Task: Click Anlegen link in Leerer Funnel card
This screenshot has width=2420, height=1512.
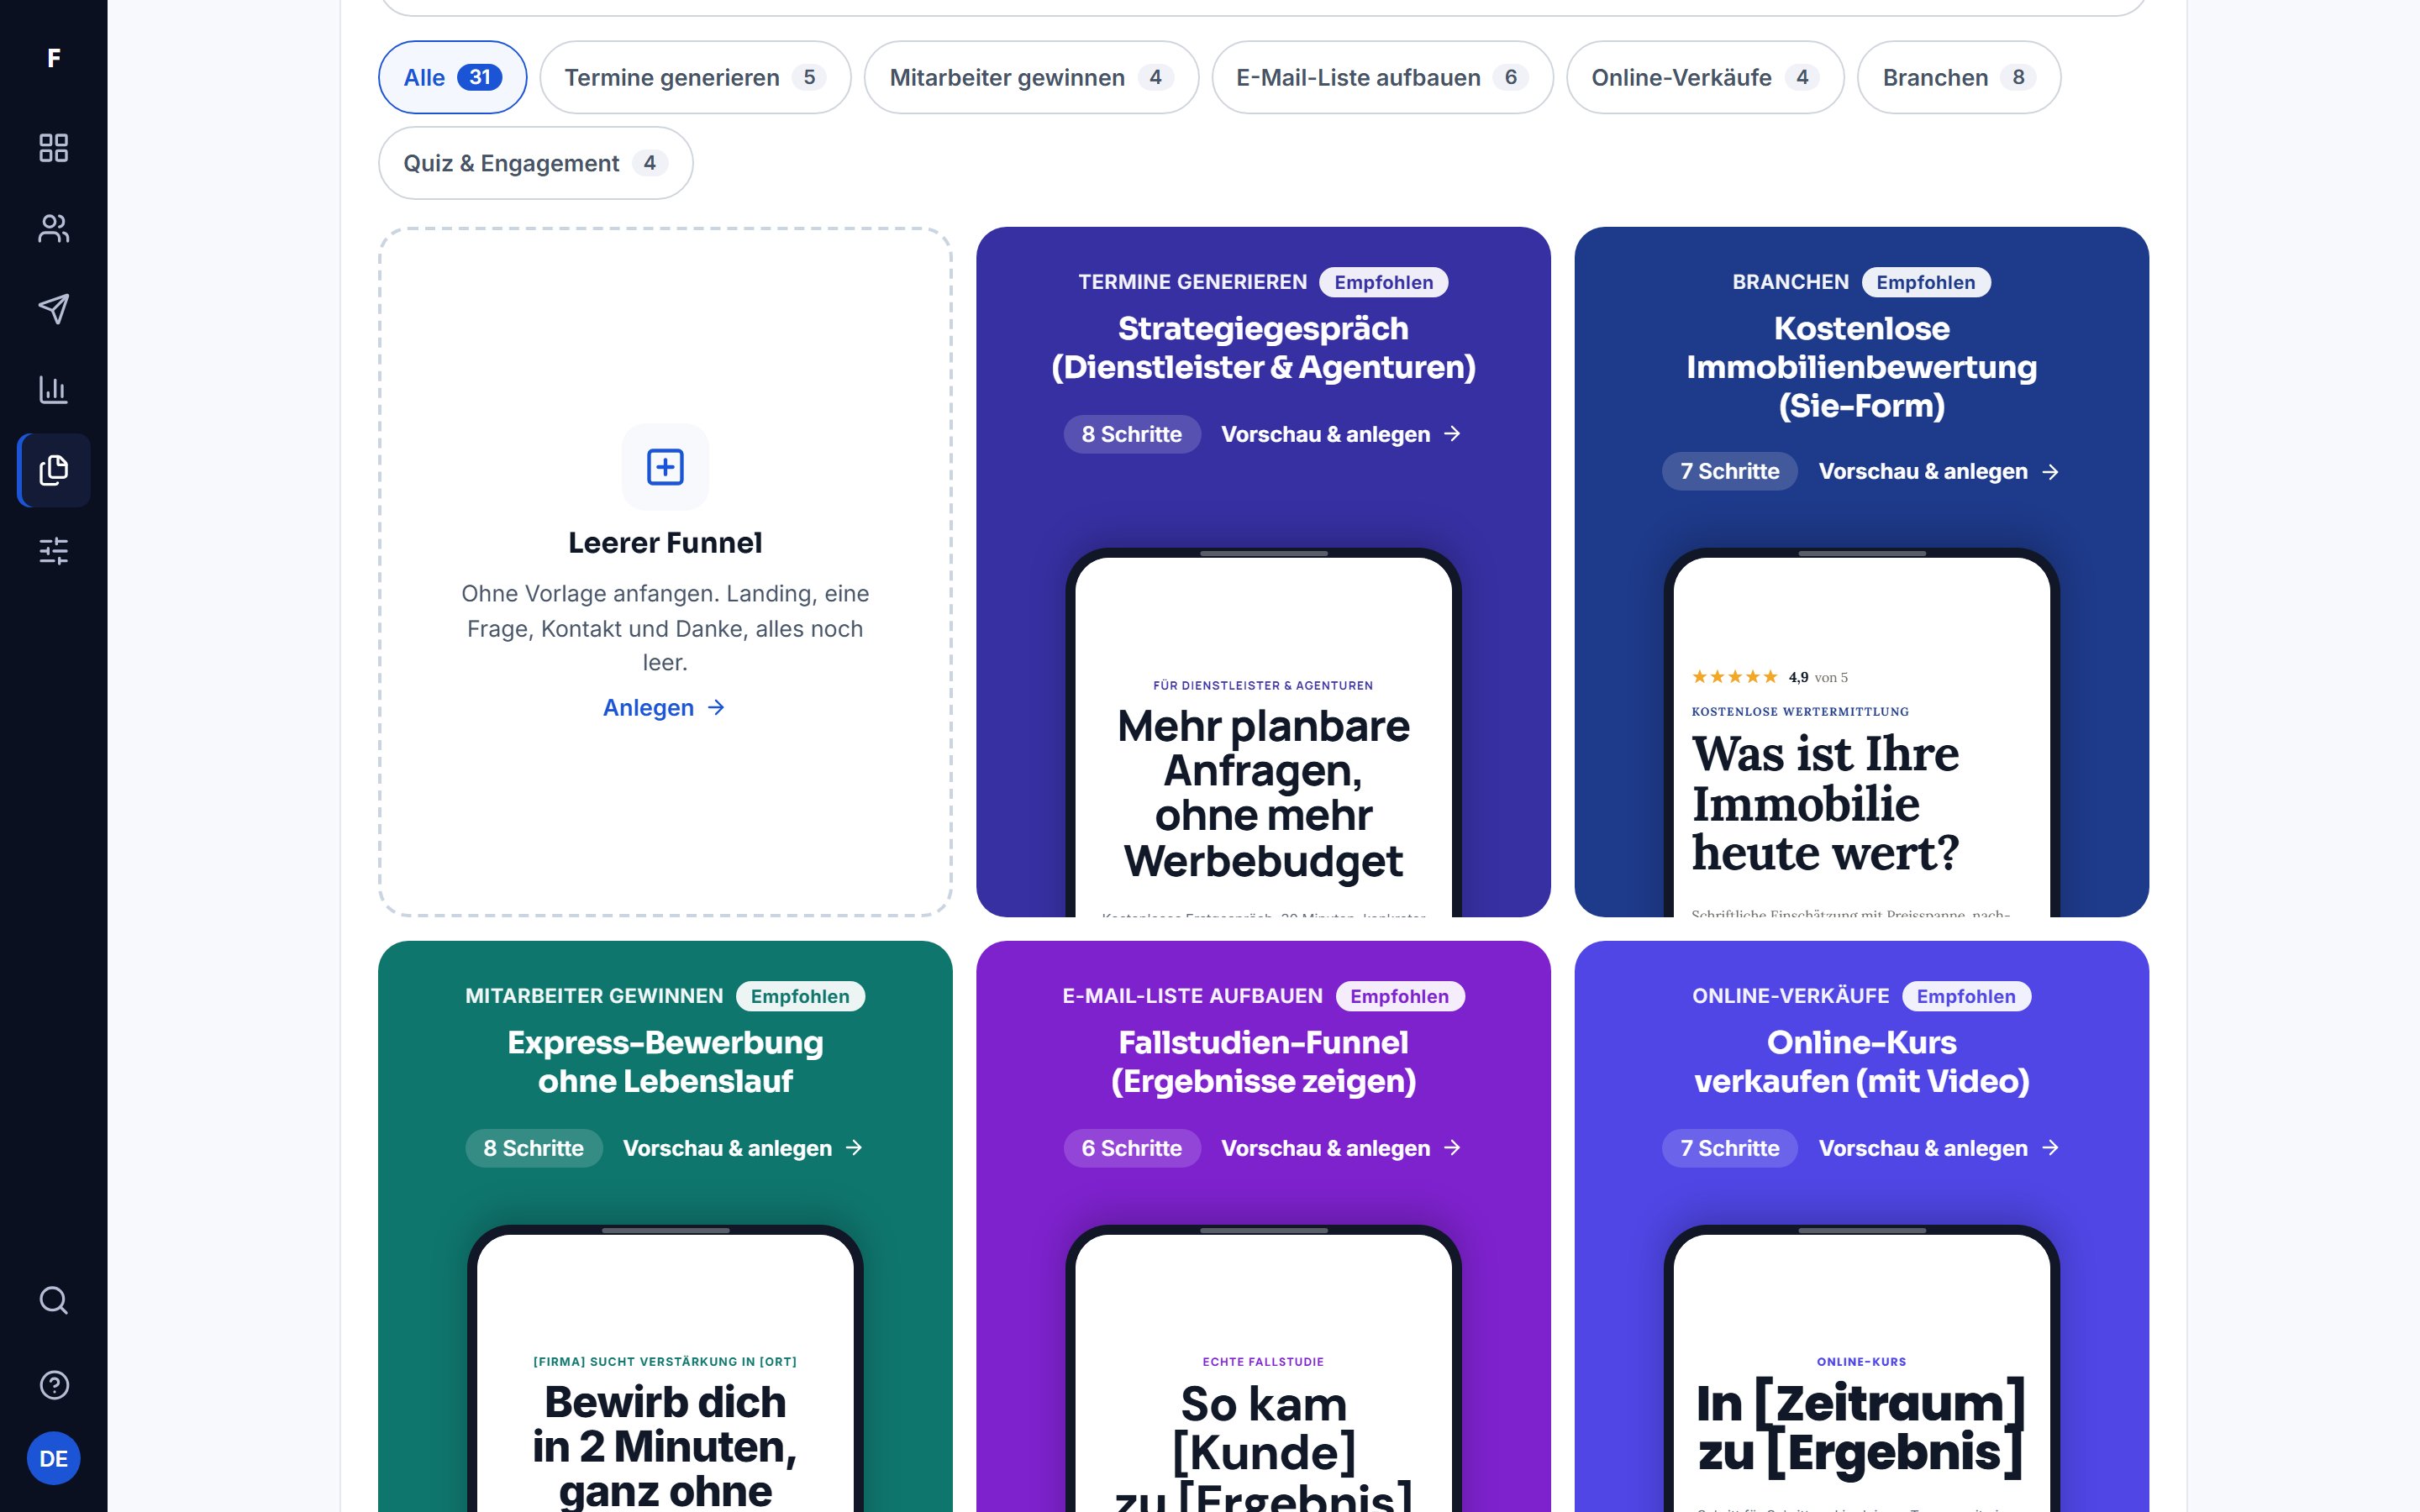Action: [664, 708]
